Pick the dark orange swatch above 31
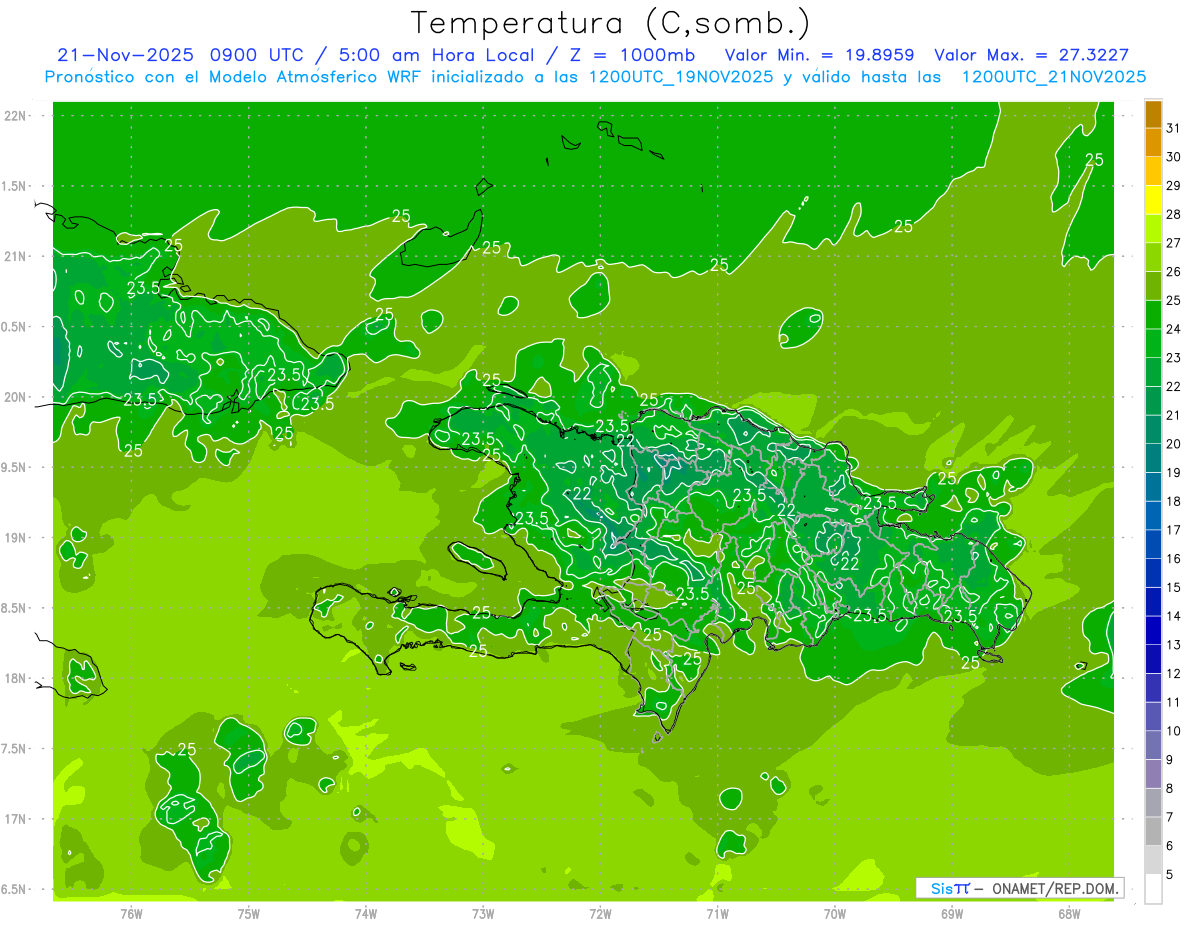This screenshot has height=927, width=1200. point(1153,114)
